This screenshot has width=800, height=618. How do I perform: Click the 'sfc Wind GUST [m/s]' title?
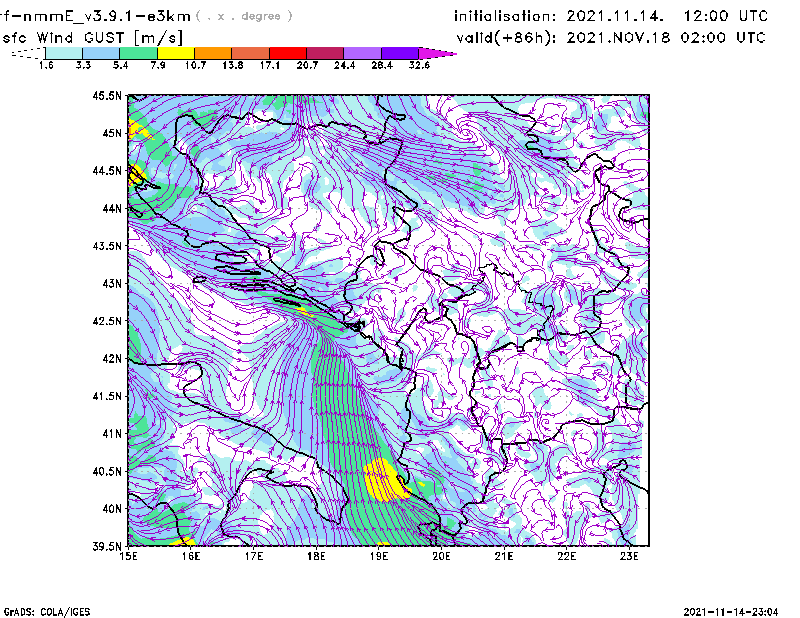click(x=92, y=38)
